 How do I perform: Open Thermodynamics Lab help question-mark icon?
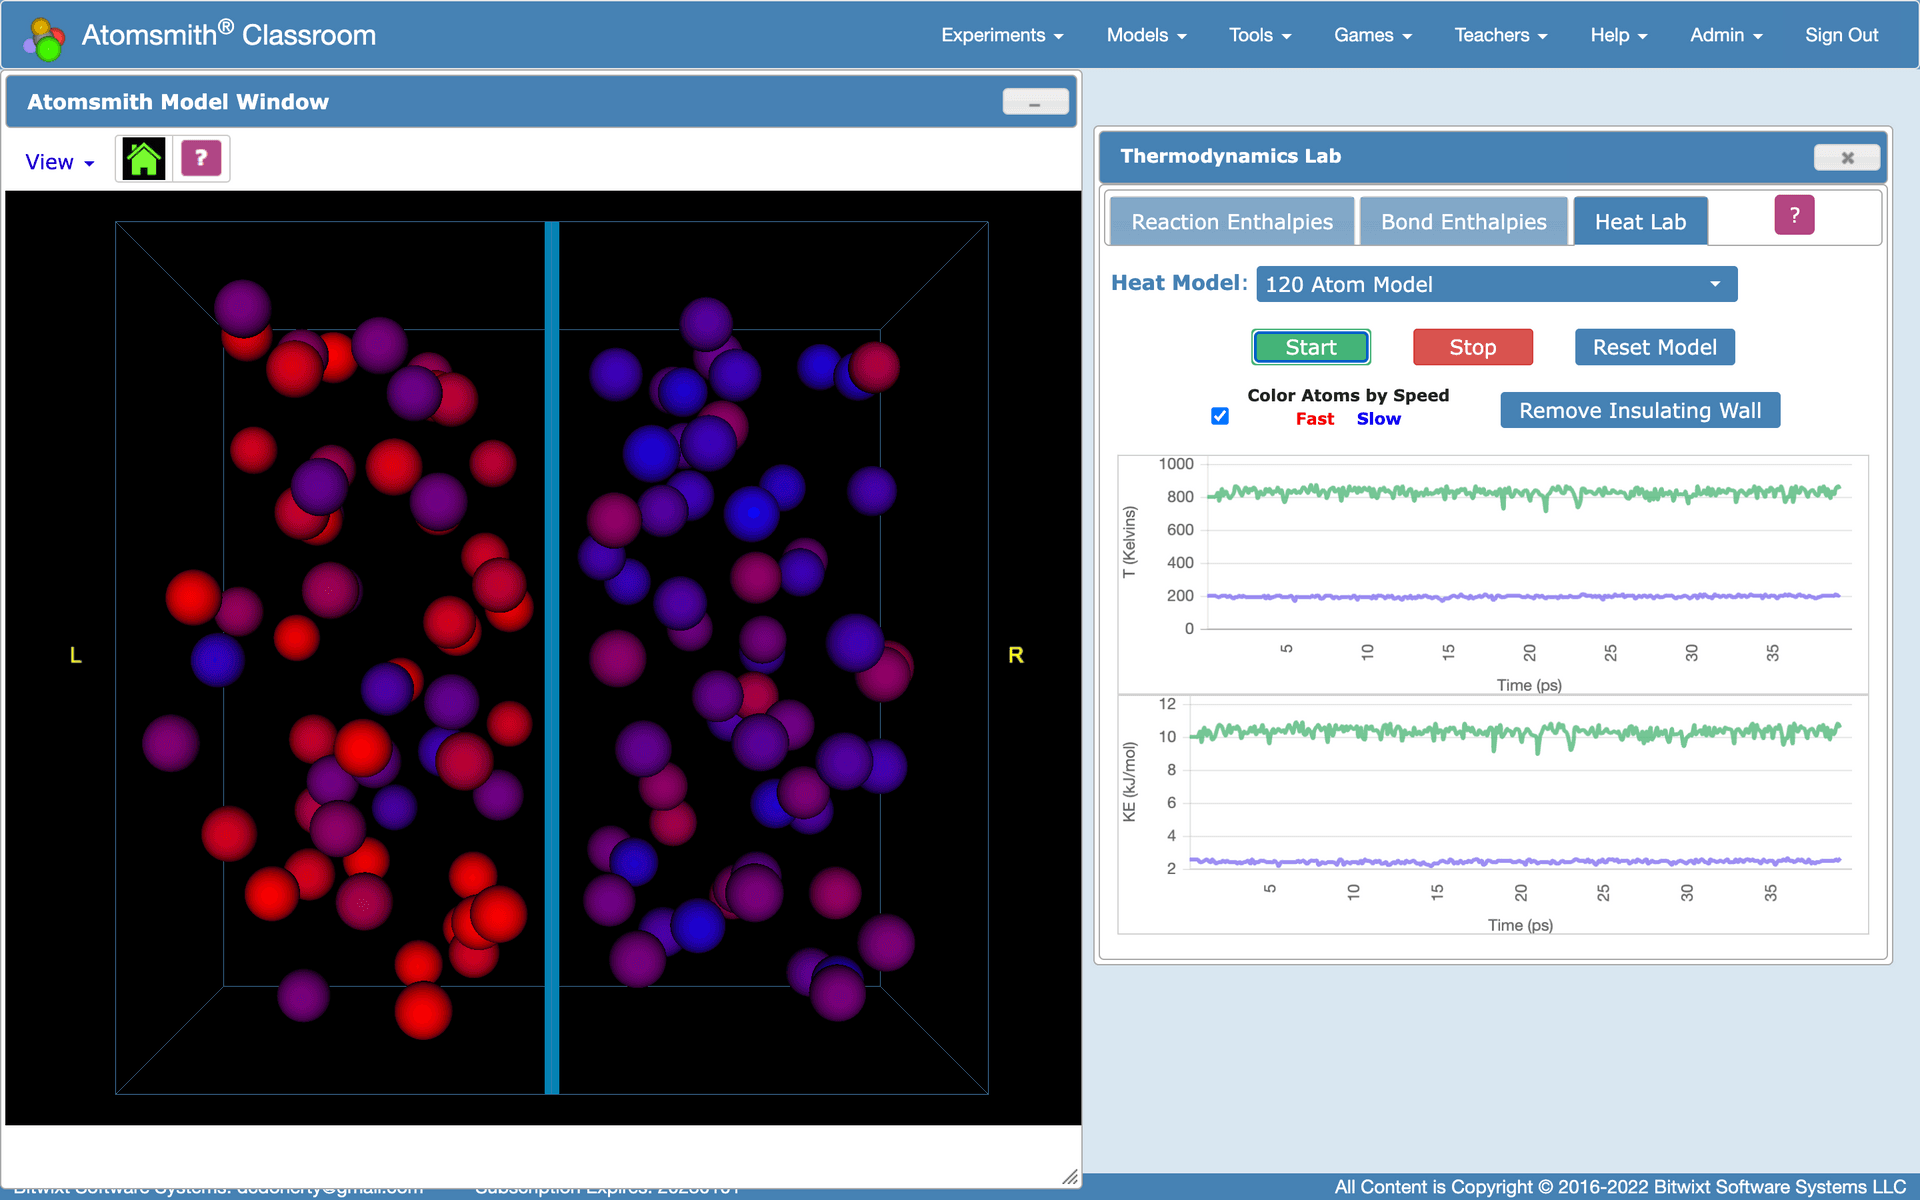1794,215
